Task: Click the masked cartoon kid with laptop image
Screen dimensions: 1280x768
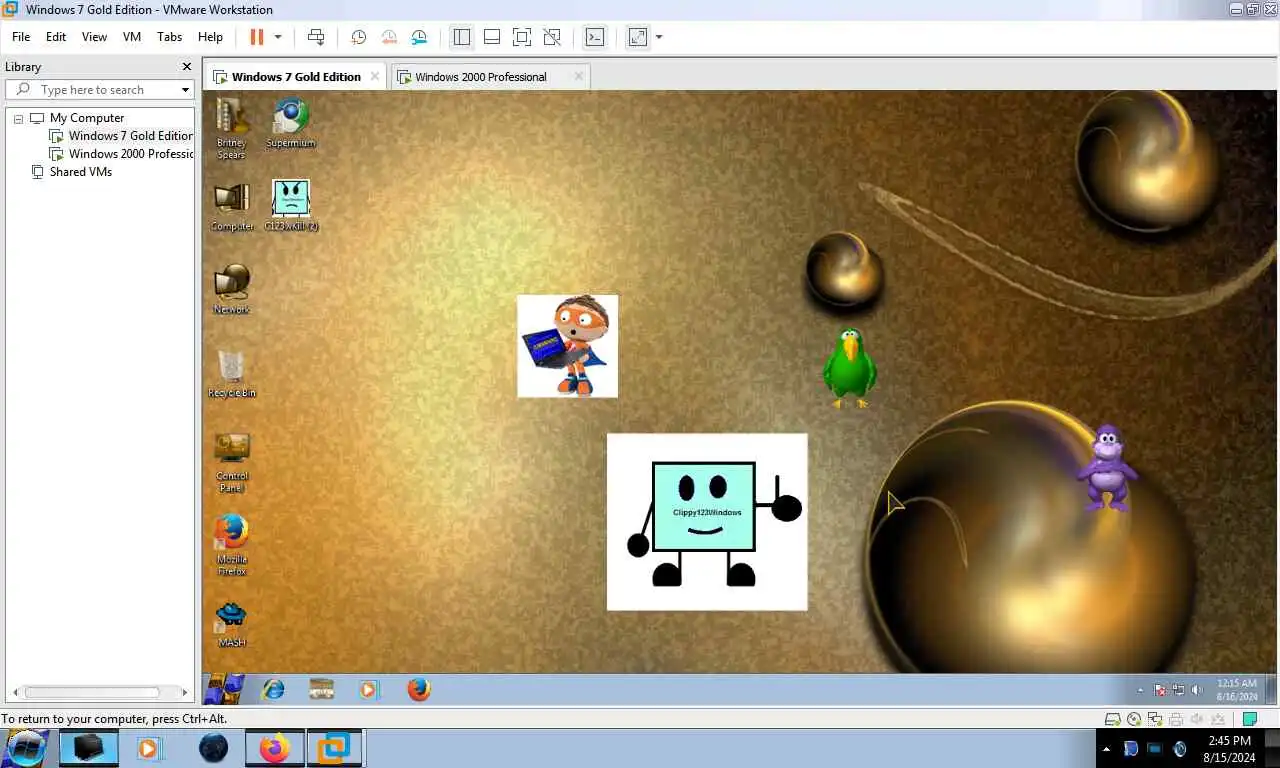Action: point(567,346)
